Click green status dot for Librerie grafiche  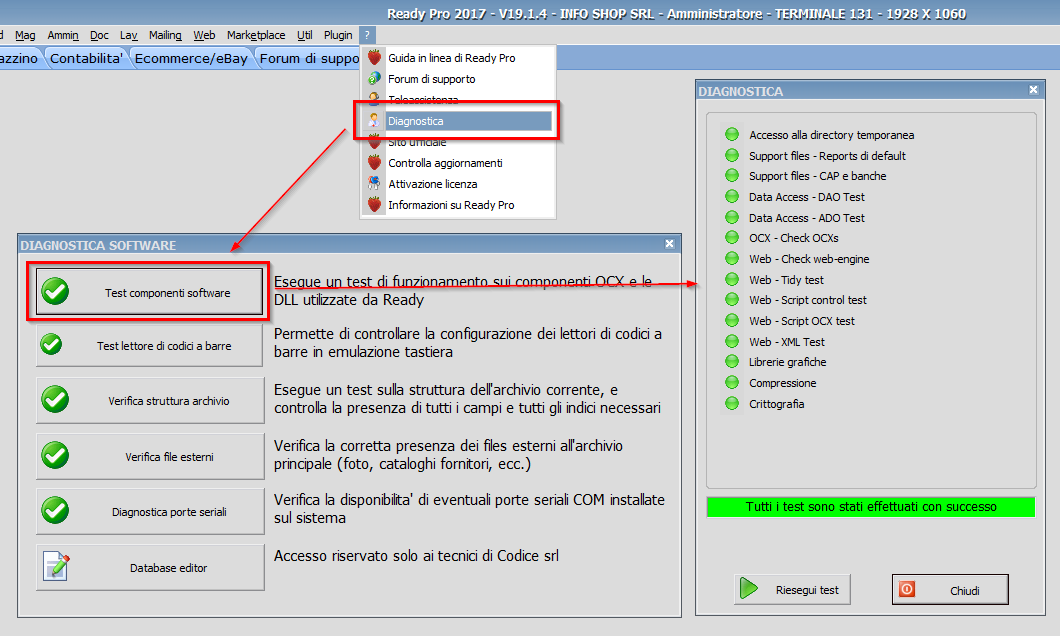tap(731, 362)
